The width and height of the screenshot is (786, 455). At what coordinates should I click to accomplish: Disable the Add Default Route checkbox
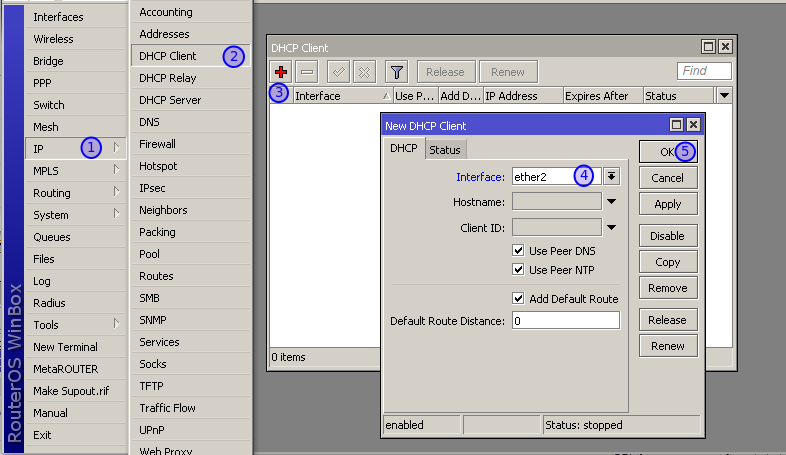coord(518,298)
